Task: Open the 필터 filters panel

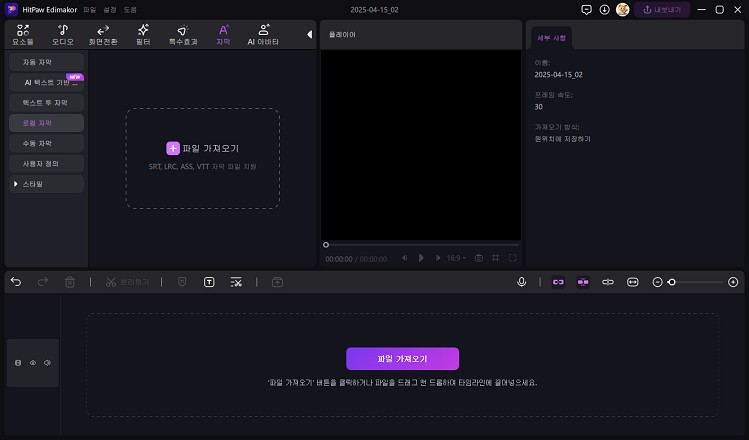Action: (143, 35)
